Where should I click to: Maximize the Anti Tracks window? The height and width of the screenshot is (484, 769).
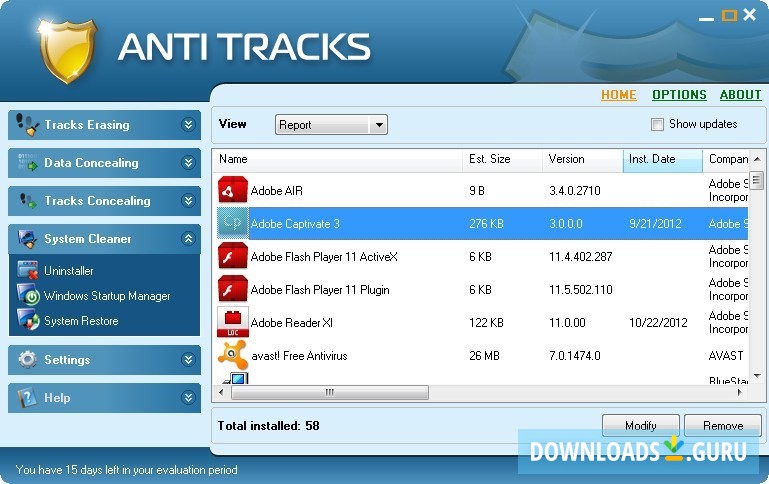(x=729, y=16)
